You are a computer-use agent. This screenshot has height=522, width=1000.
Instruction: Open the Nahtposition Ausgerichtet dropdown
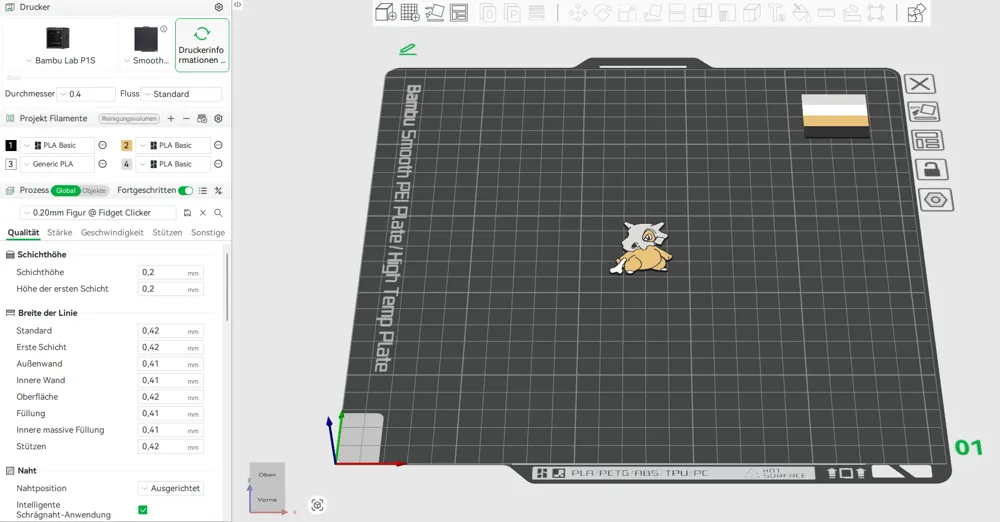click(x=170, y=488)
